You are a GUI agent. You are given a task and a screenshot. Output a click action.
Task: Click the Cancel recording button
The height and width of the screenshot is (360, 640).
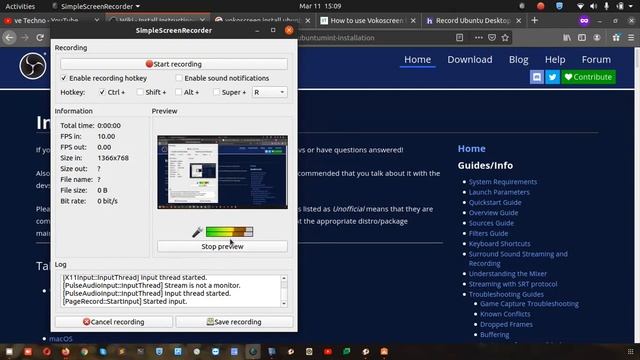point(113,322)
